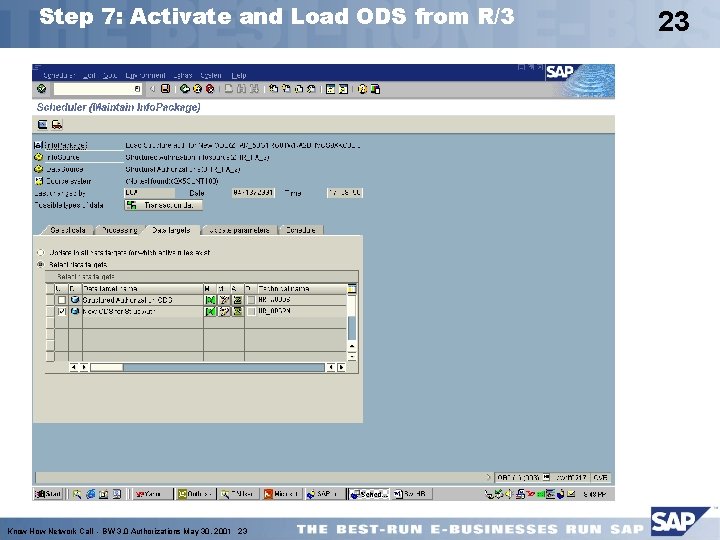Select Update in all data targets radio button
Image resolution: width=720 pixels, height=540 pixels.
[40, 253]
